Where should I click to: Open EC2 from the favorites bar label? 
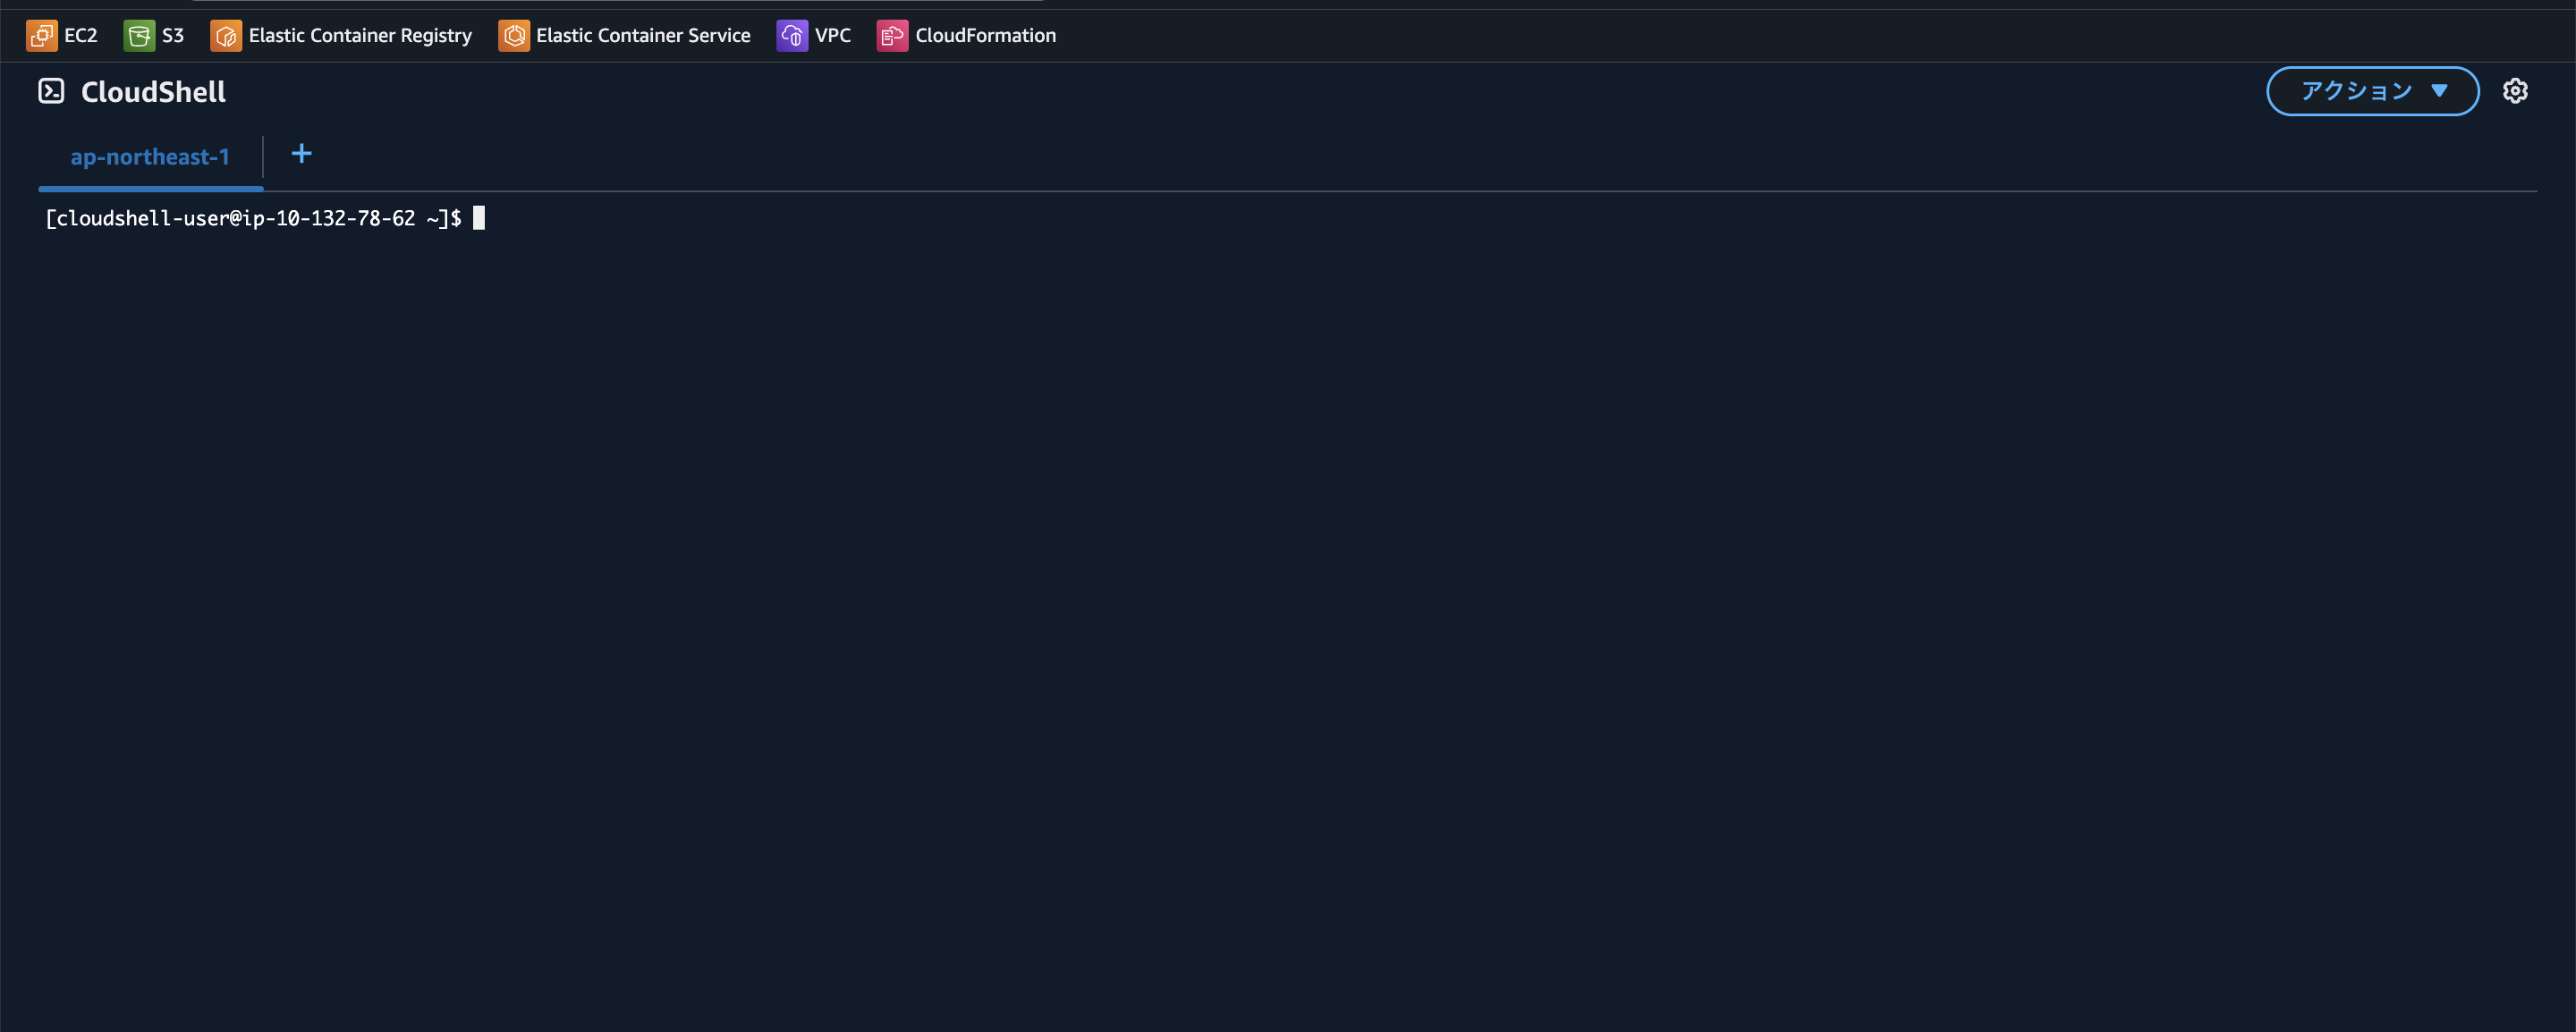click(x=79, y=35)
